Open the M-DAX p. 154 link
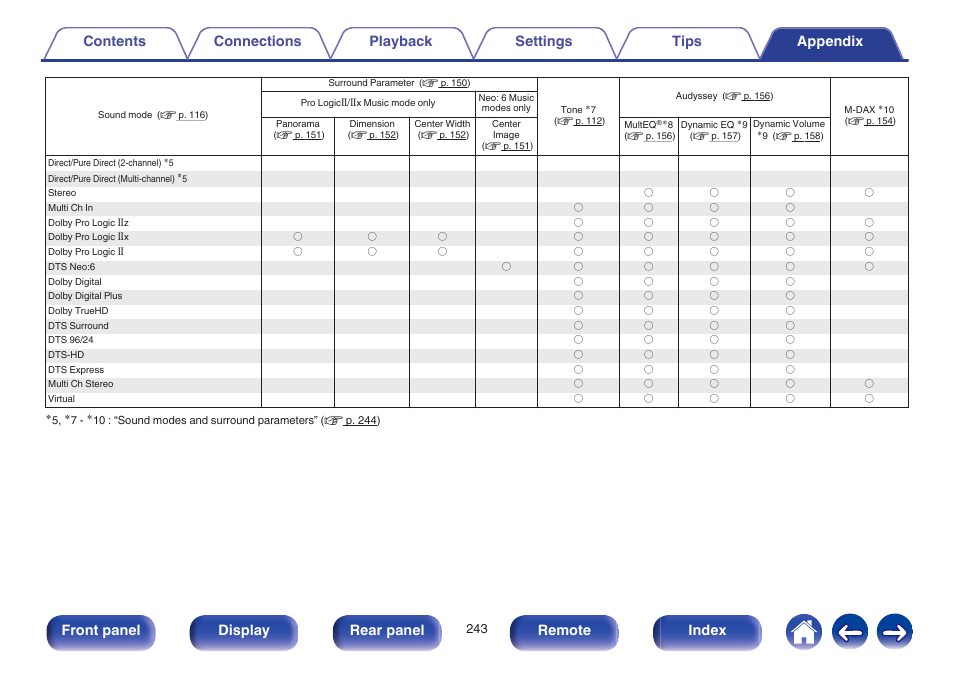The image size is (954, 673). point(879,121)
